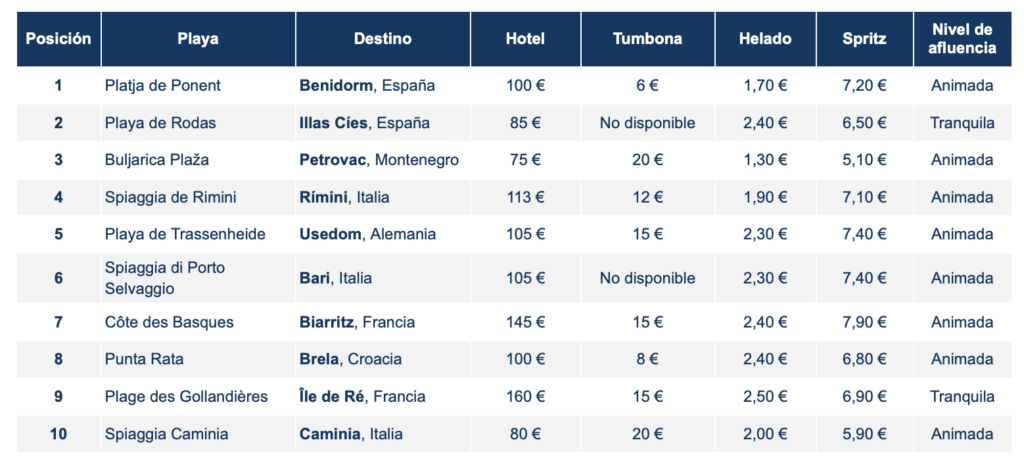
Task: Select the Benidorm, España destination
Action: click(x=367, y=86)
